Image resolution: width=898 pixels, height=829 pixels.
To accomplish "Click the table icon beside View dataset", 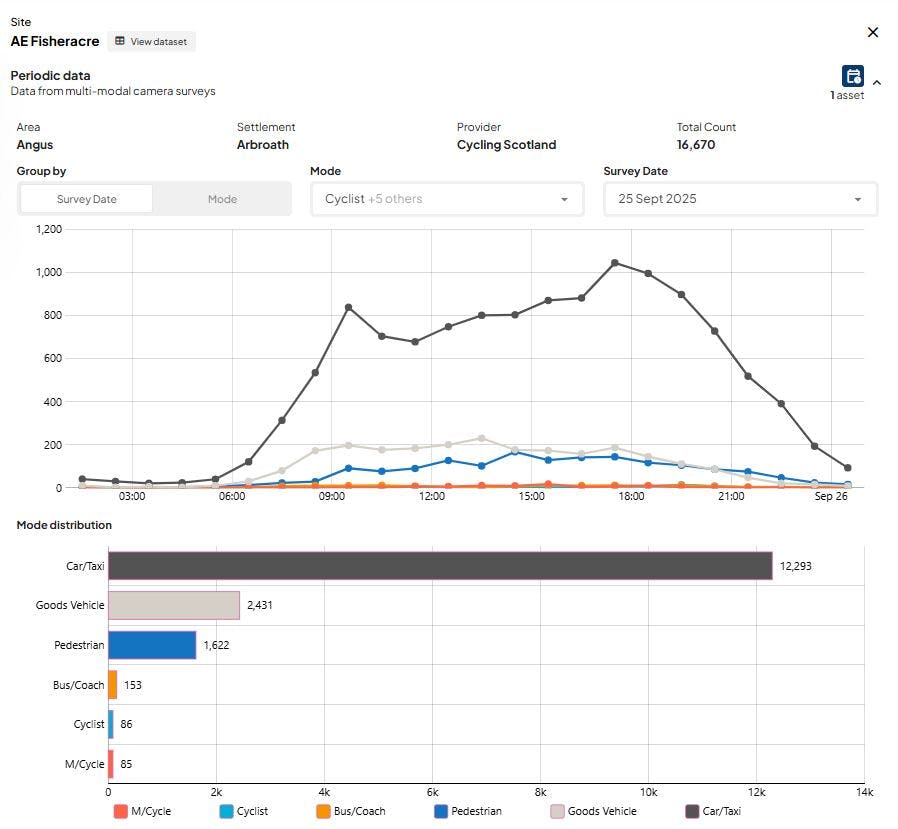I will [120, 41].
